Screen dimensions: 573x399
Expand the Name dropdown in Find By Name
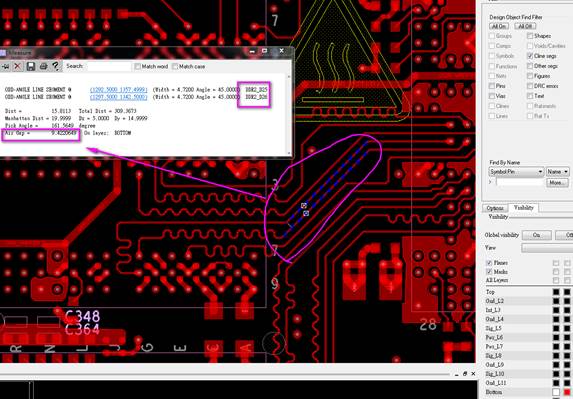click(557, 172)
